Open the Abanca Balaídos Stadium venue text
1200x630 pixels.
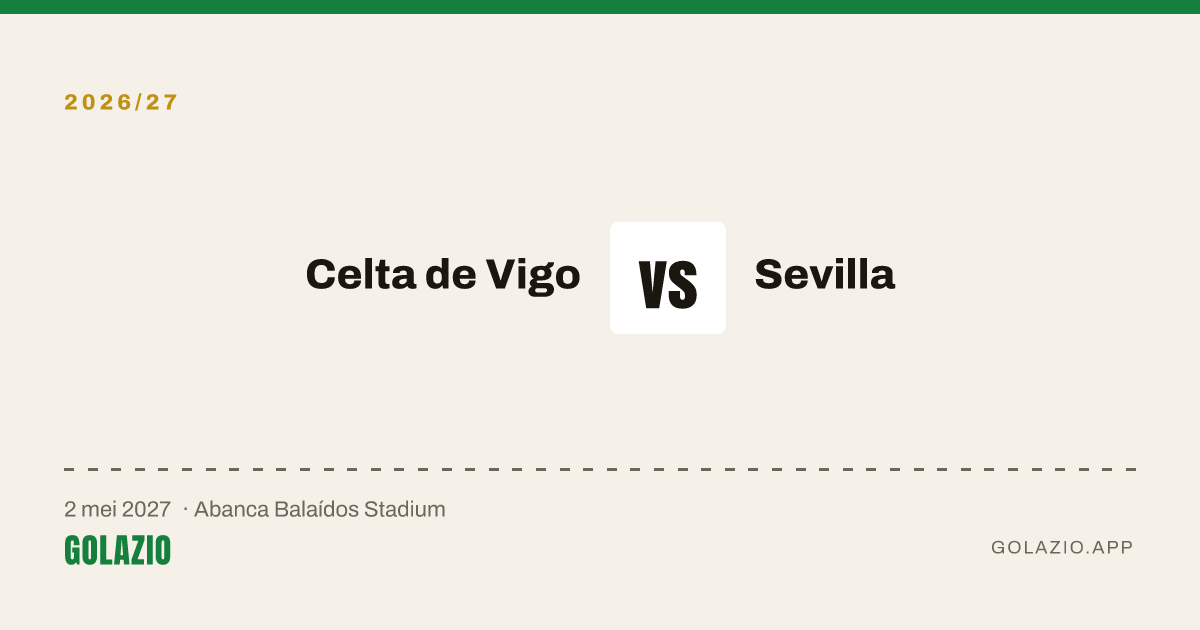tap(319, 509)
